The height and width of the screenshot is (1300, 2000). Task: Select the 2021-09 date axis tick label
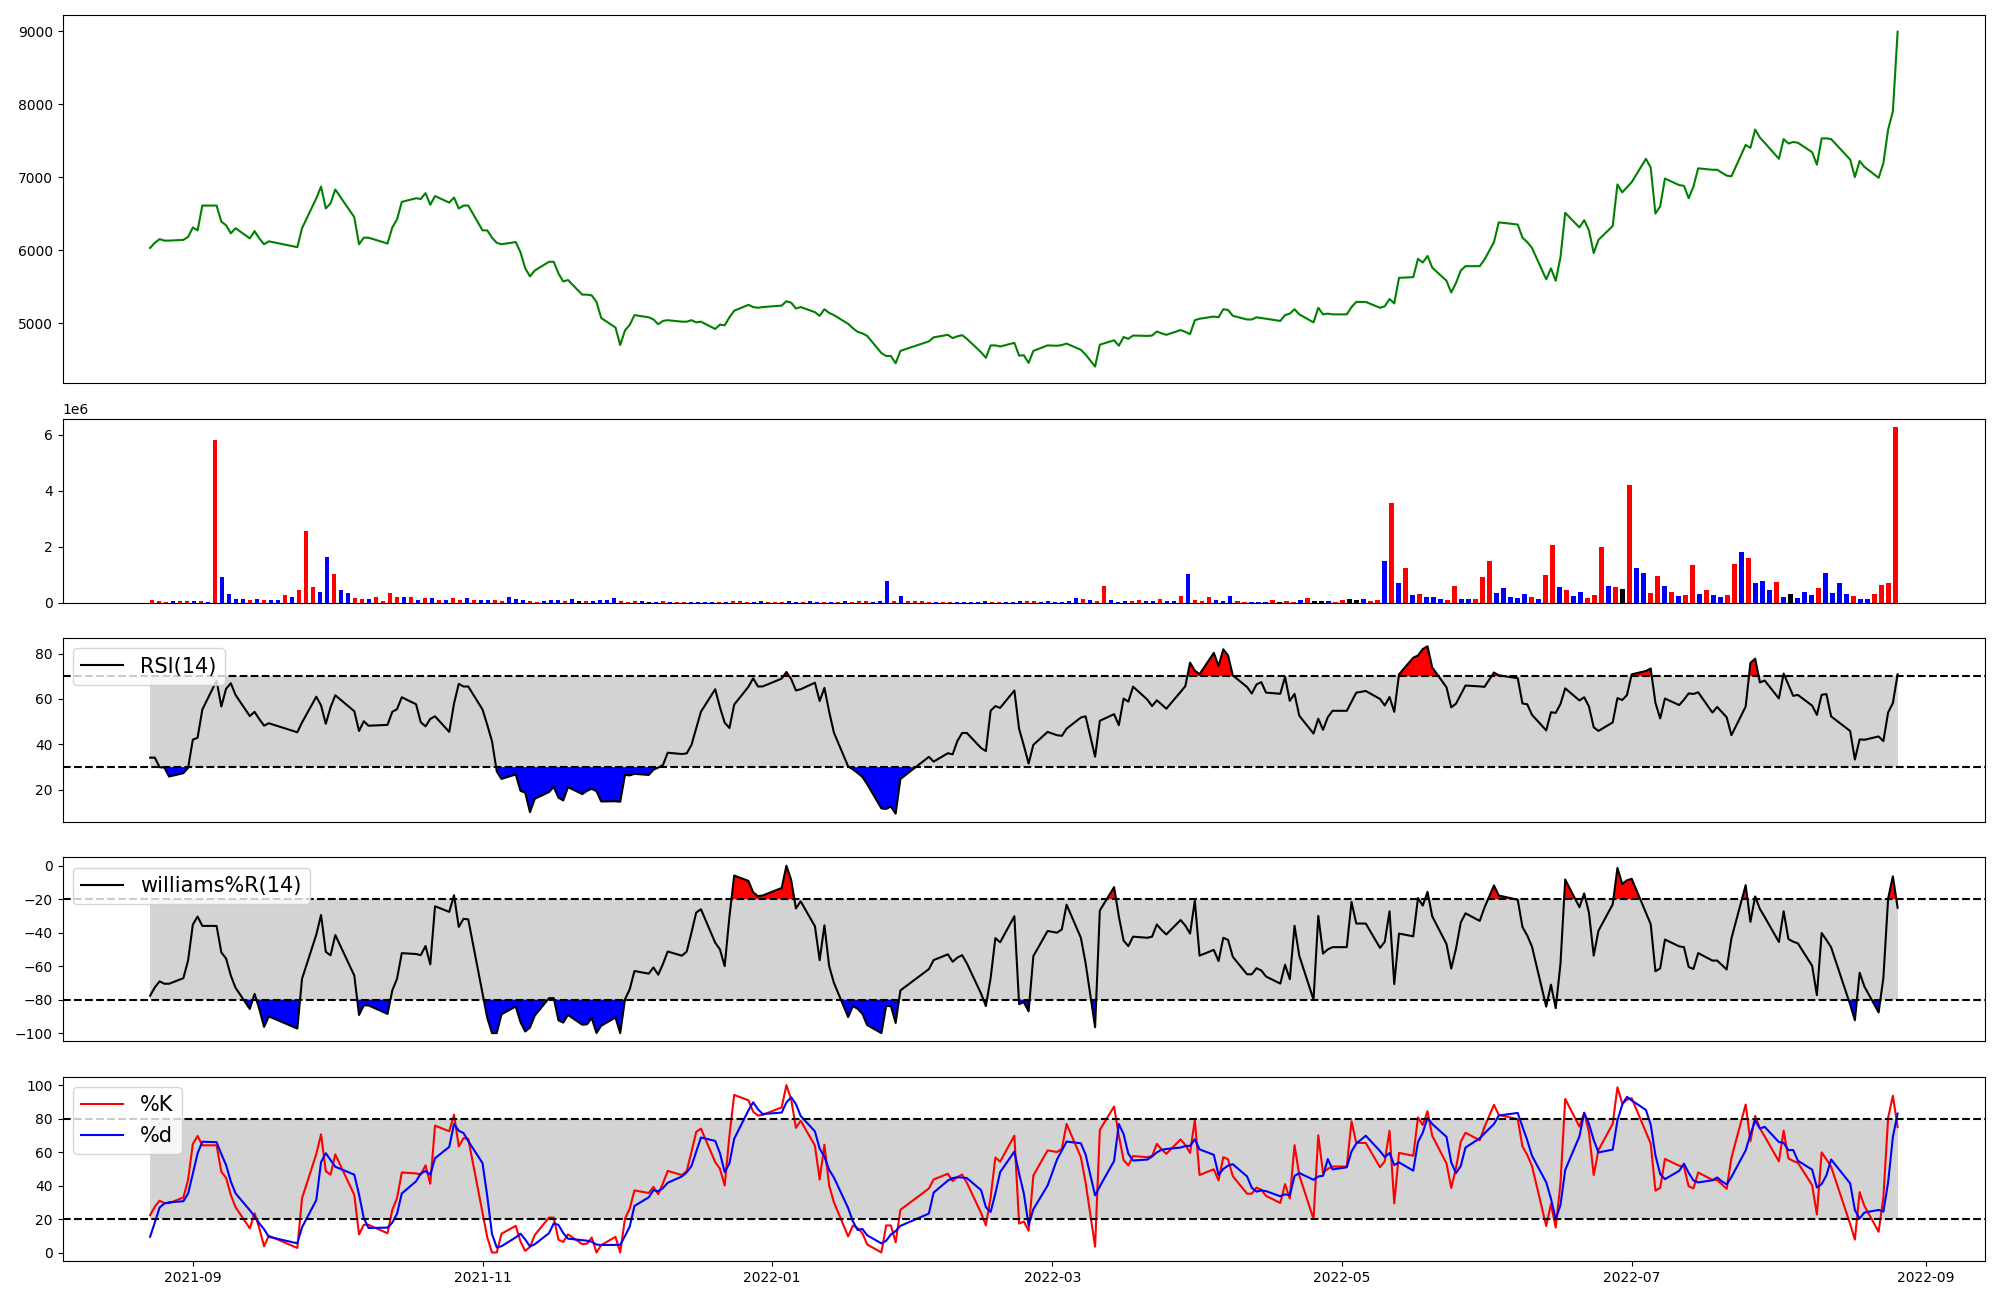[x=193, y=1277]
